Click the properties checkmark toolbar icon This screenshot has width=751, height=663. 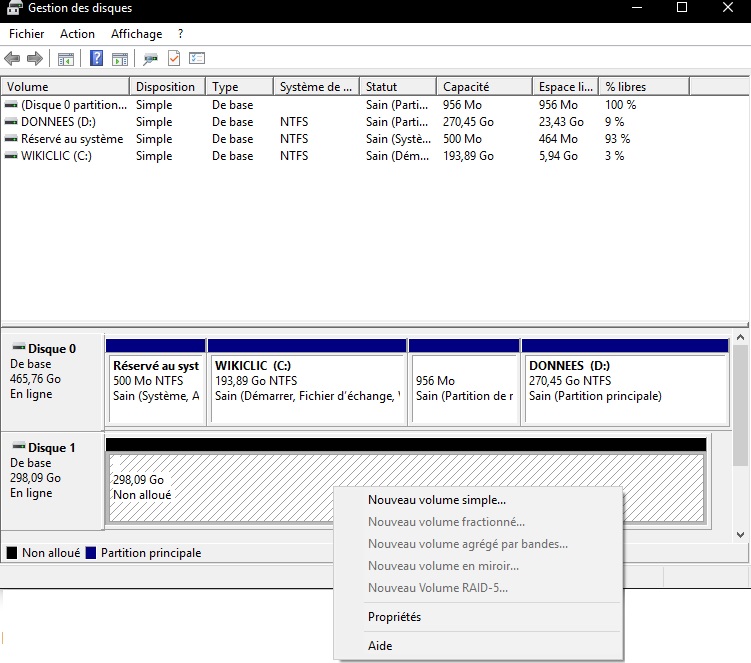[x=174, y=58]
